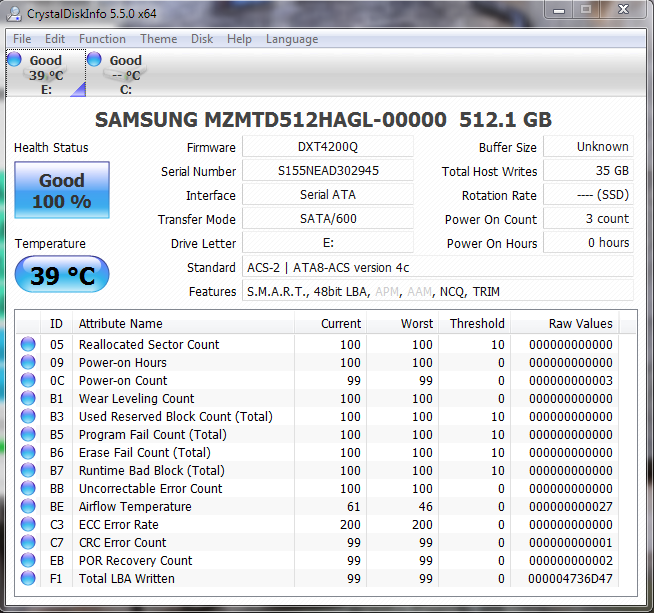Click status orb beside Airflow Temperature
654x613 pixels.
tap(28, 507)
